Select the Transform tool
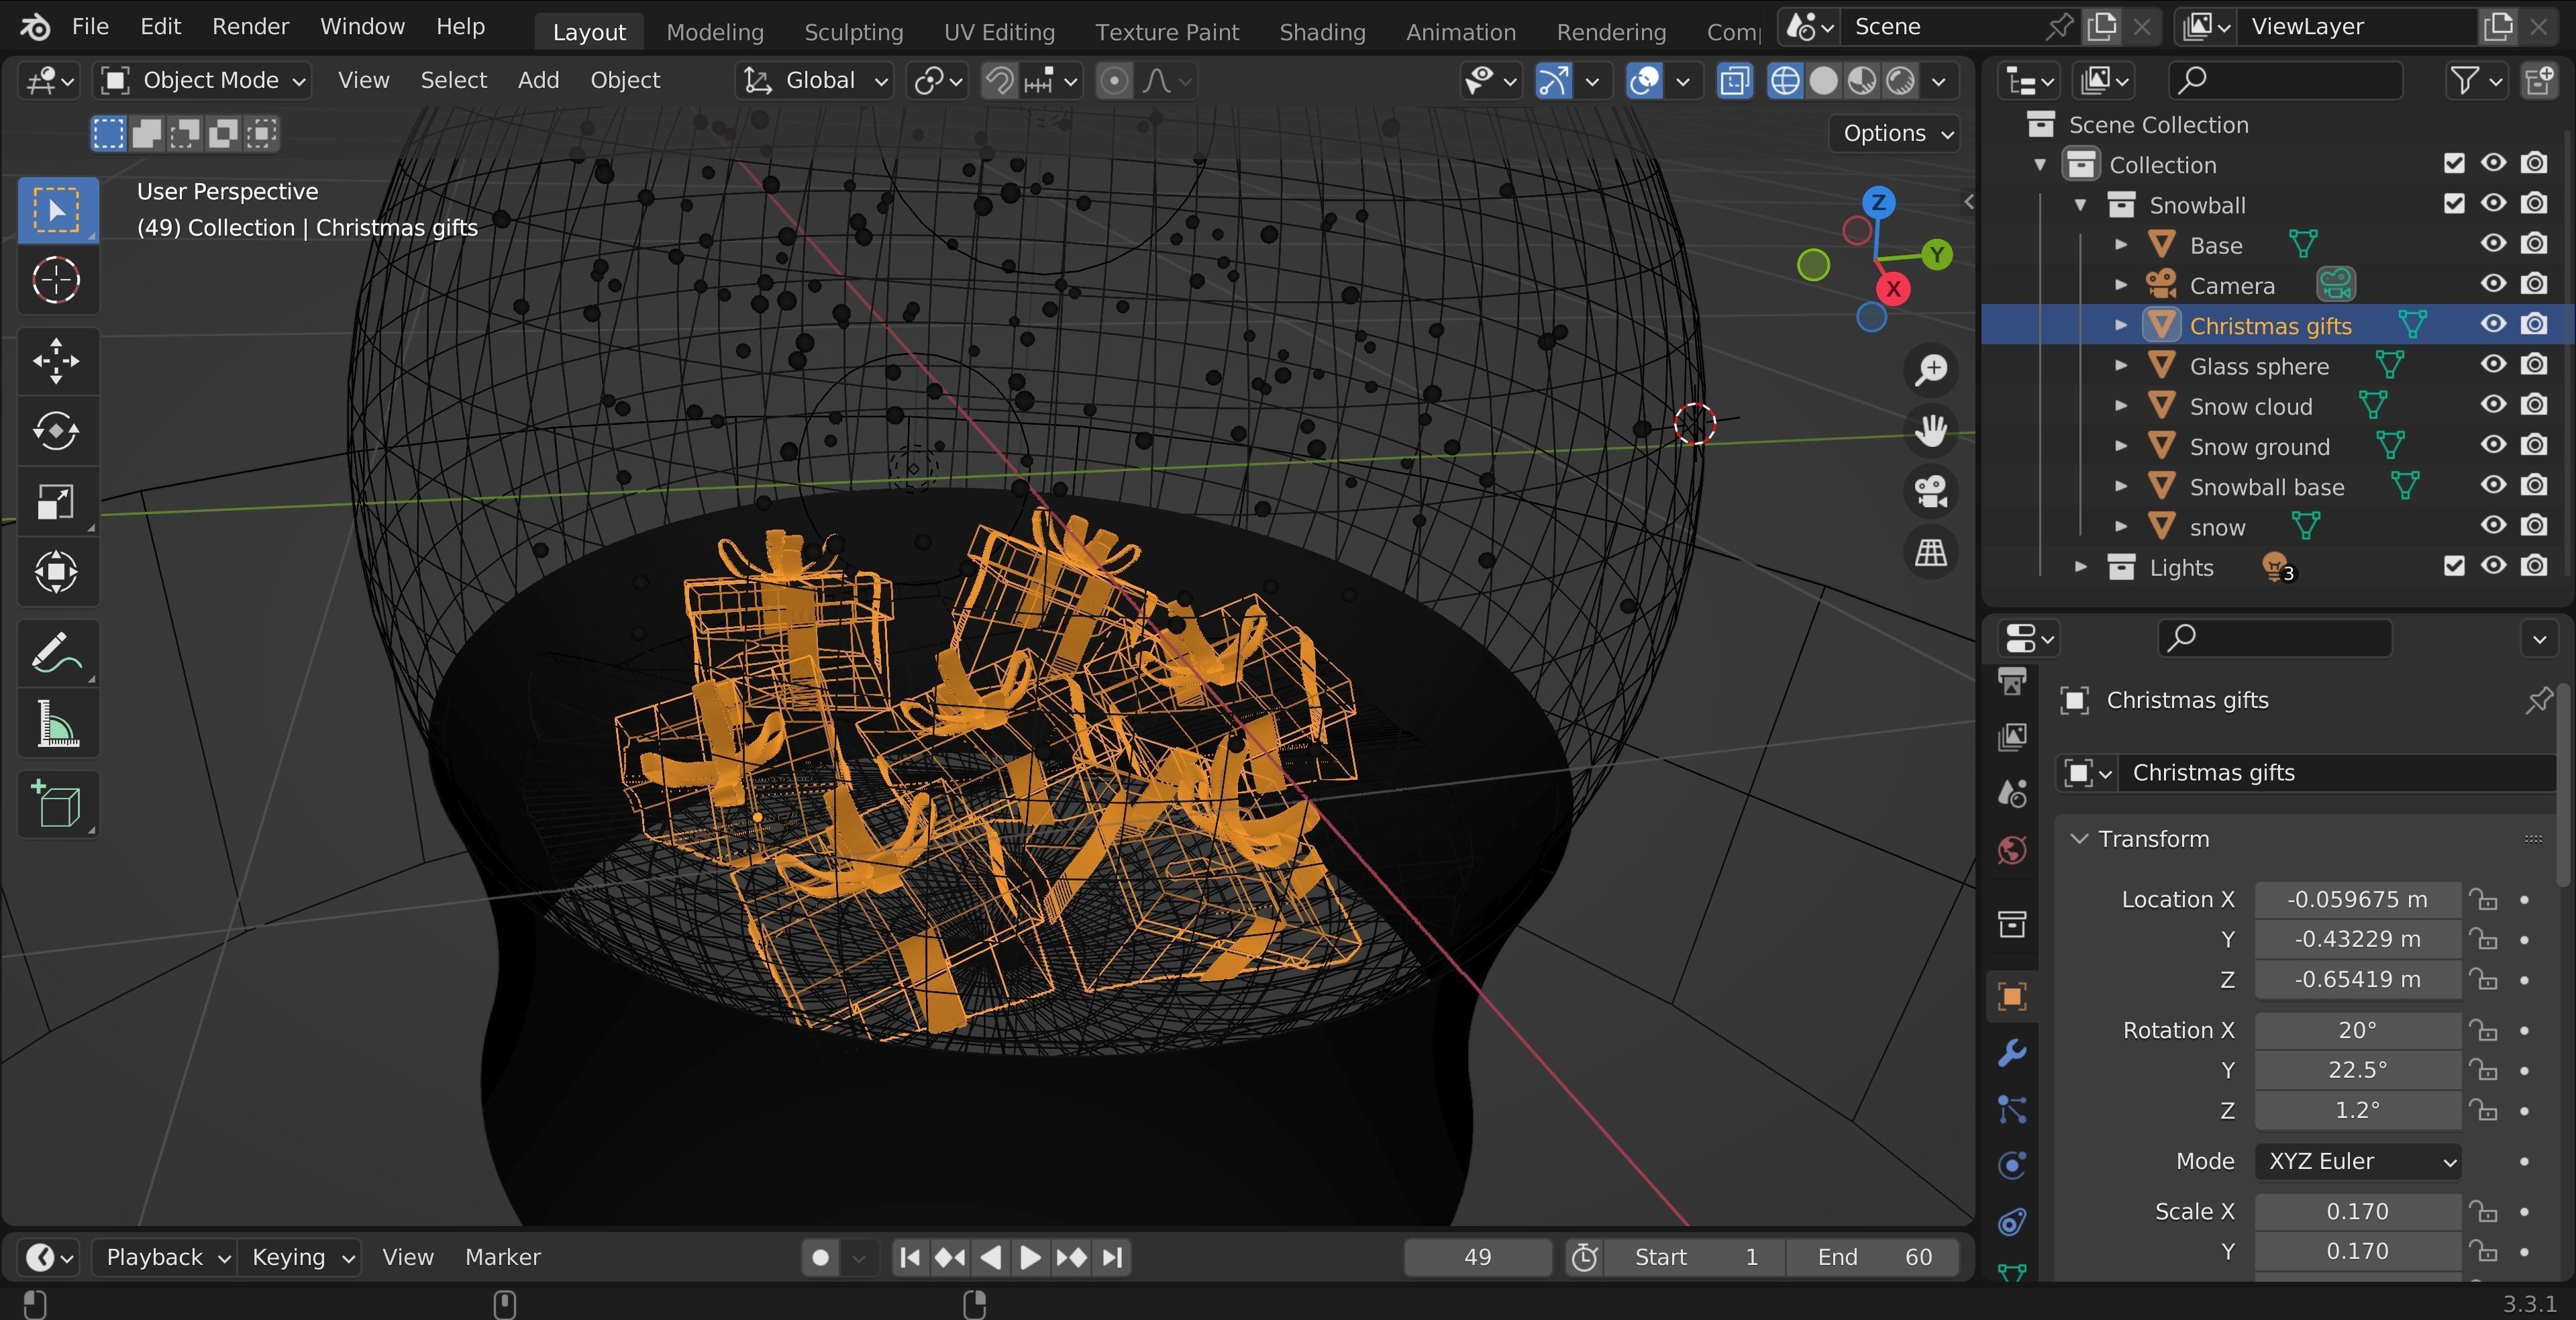 (57, 572)
